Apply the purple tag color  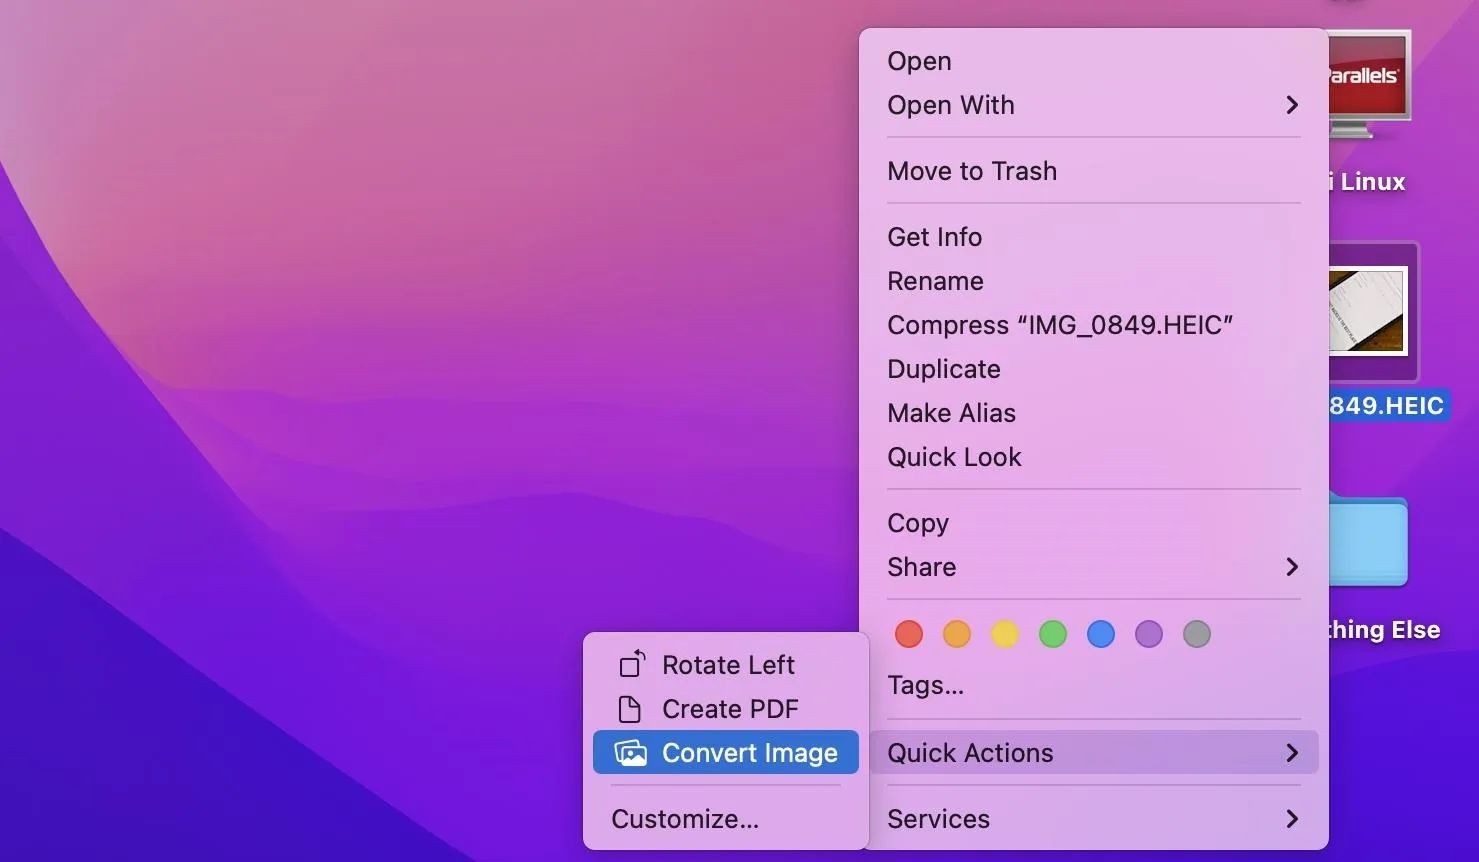[x=1149, y=634]
